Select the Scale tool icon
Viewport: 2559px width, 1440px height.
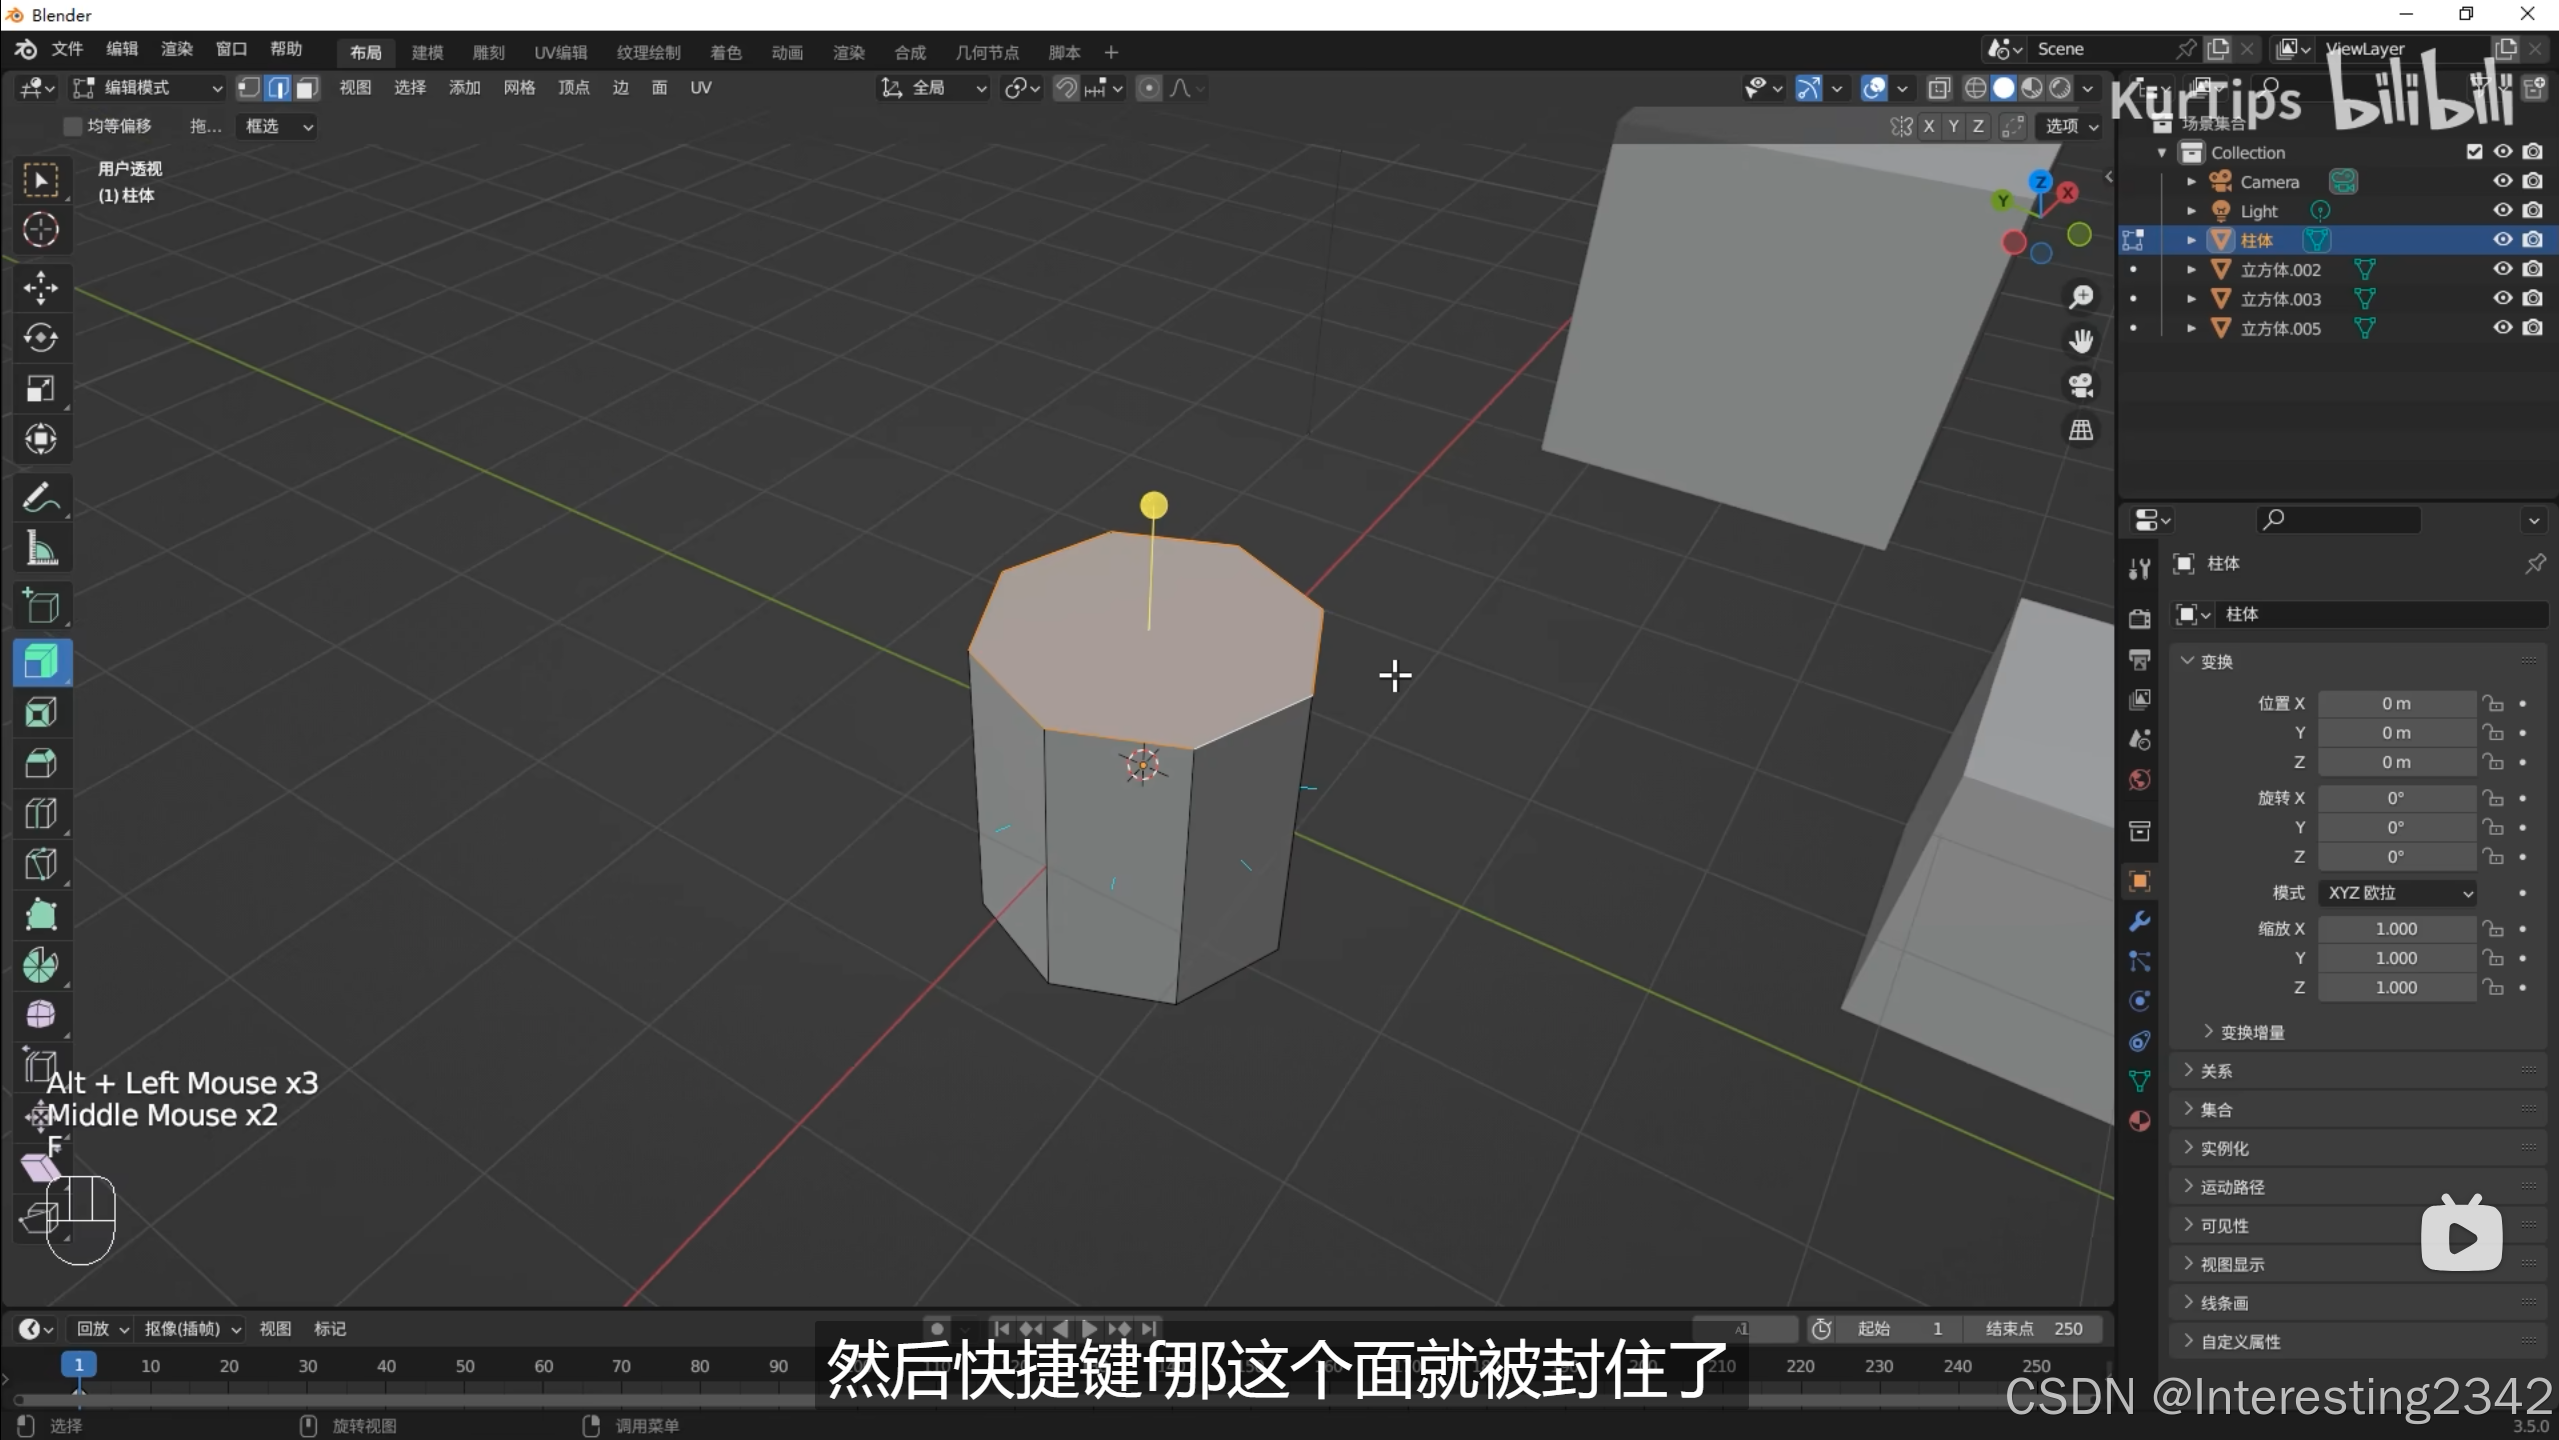41,389
